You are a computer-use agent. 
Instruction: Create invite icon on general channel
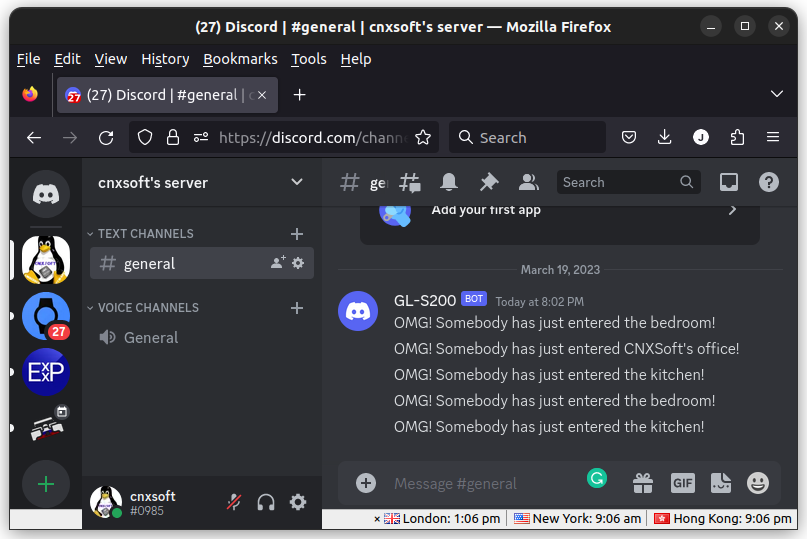pyautogui.click(x=278, y=263)
